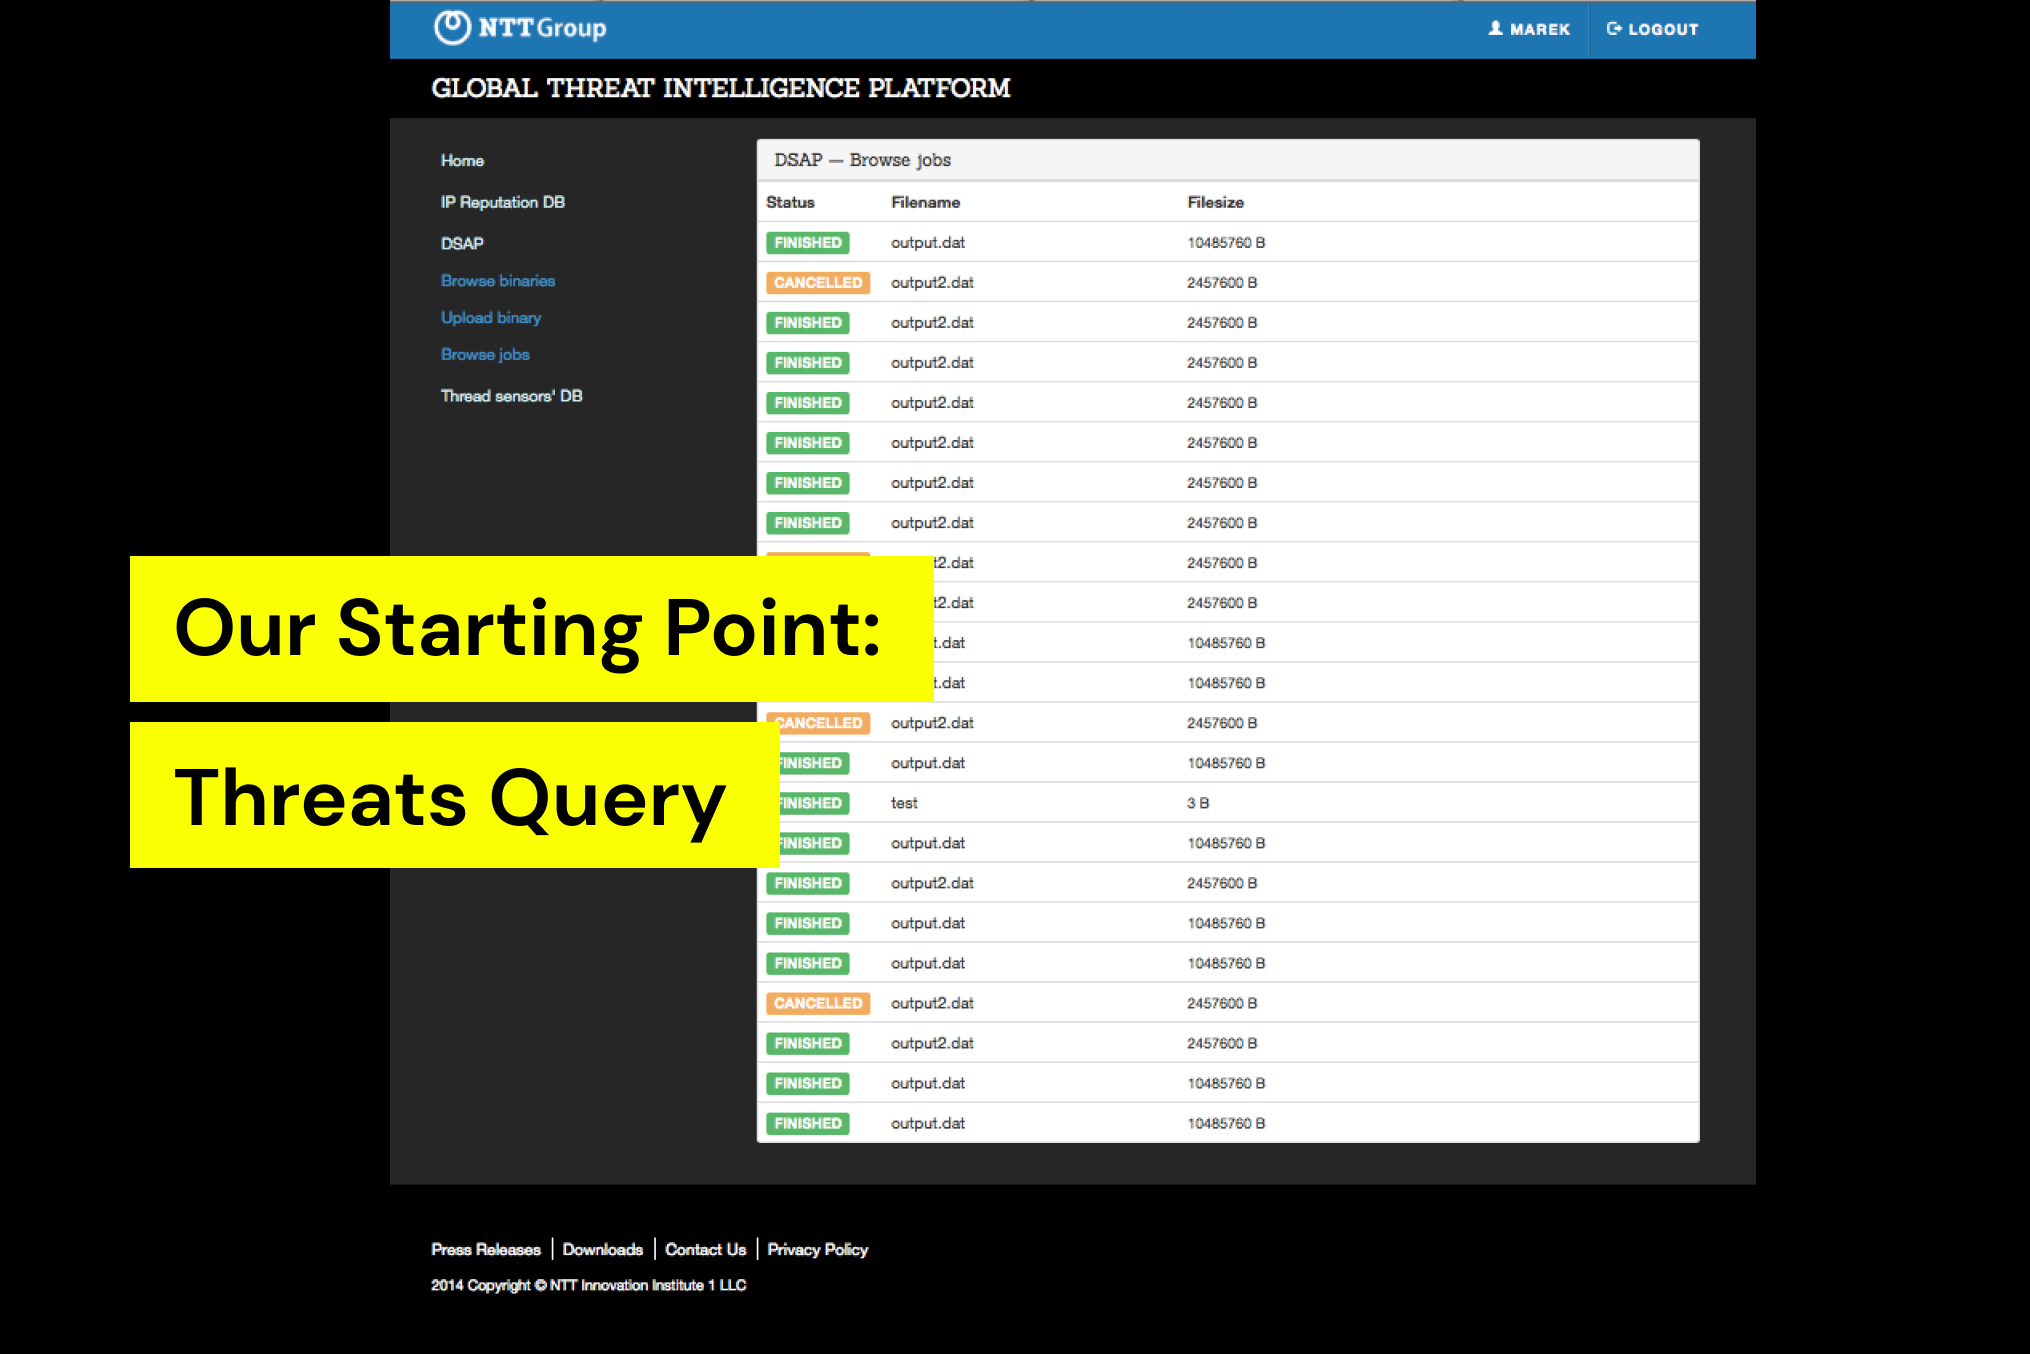Click the Status column header
The width and height of the screenshot is (2030, 1354).
(x=790, y=202)
